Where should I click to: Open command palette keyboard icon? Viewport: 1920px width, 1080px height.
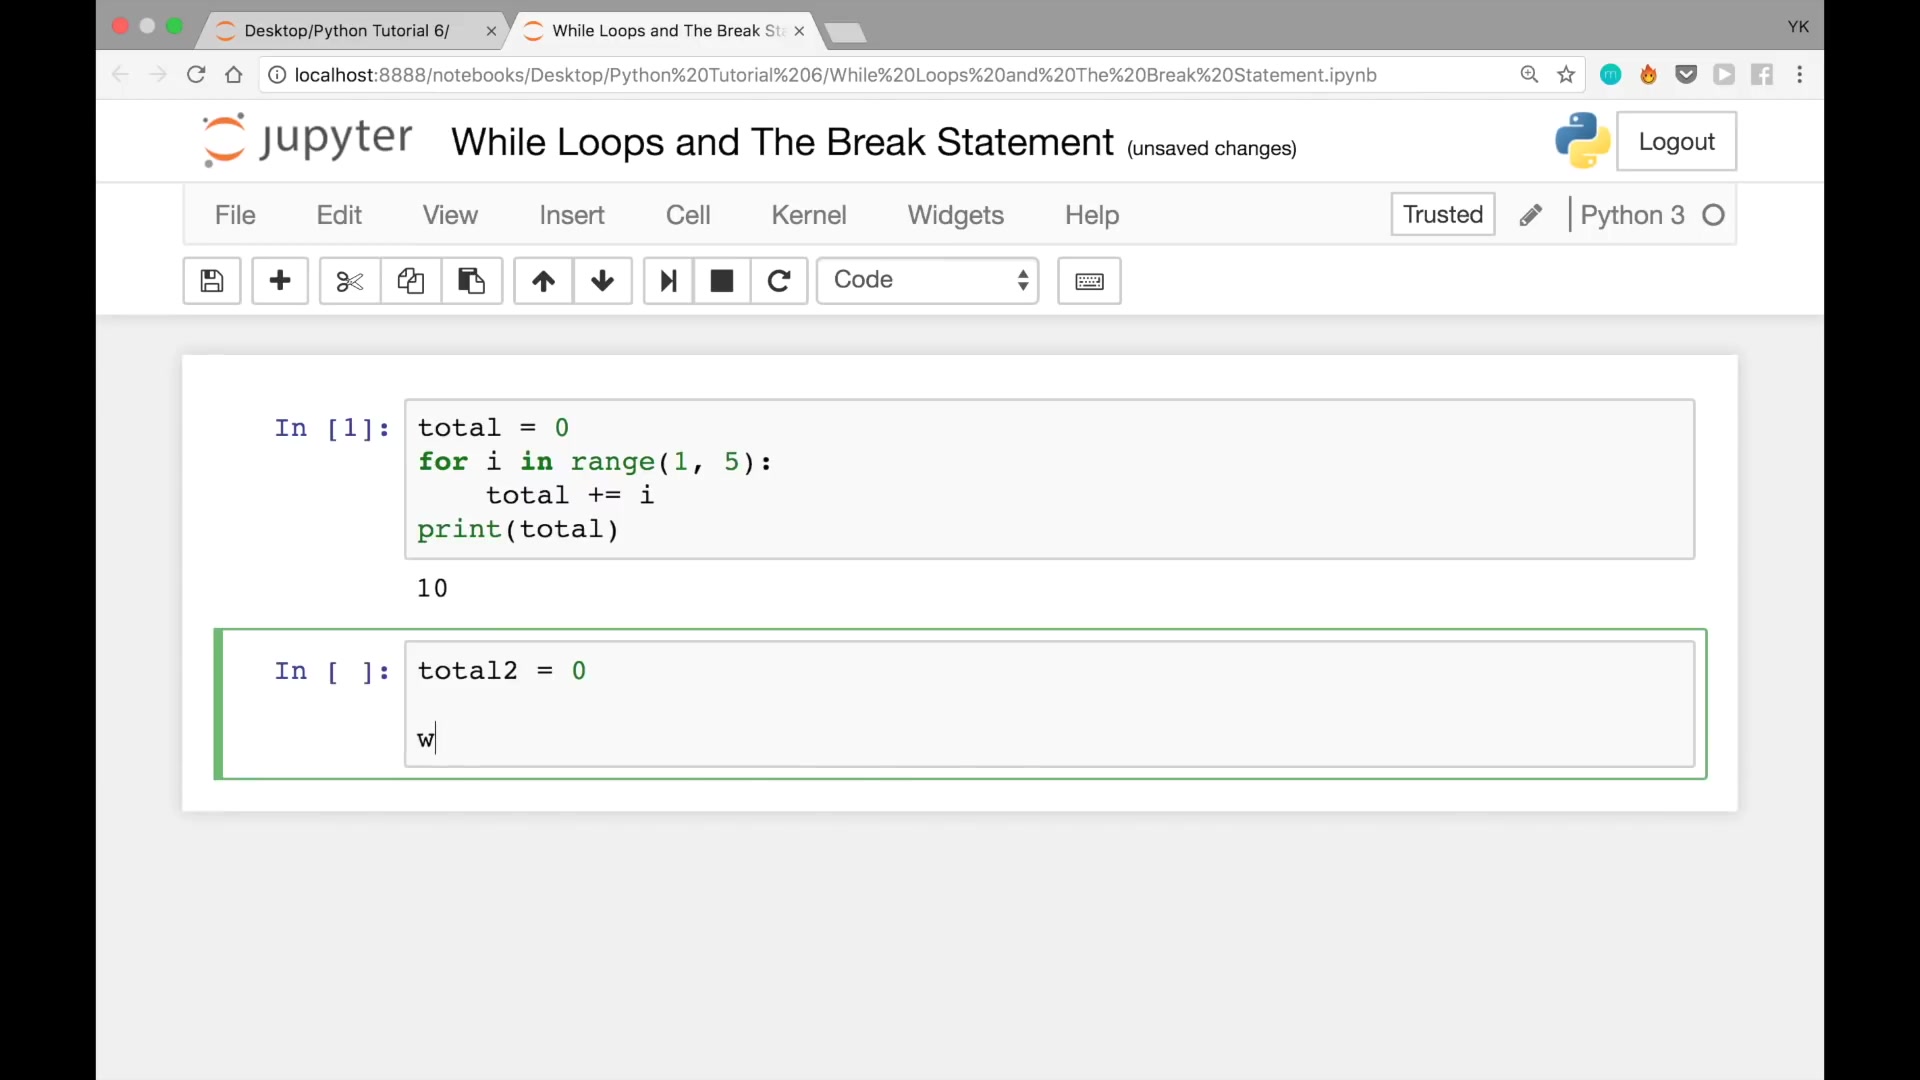tap(1089, 281)
